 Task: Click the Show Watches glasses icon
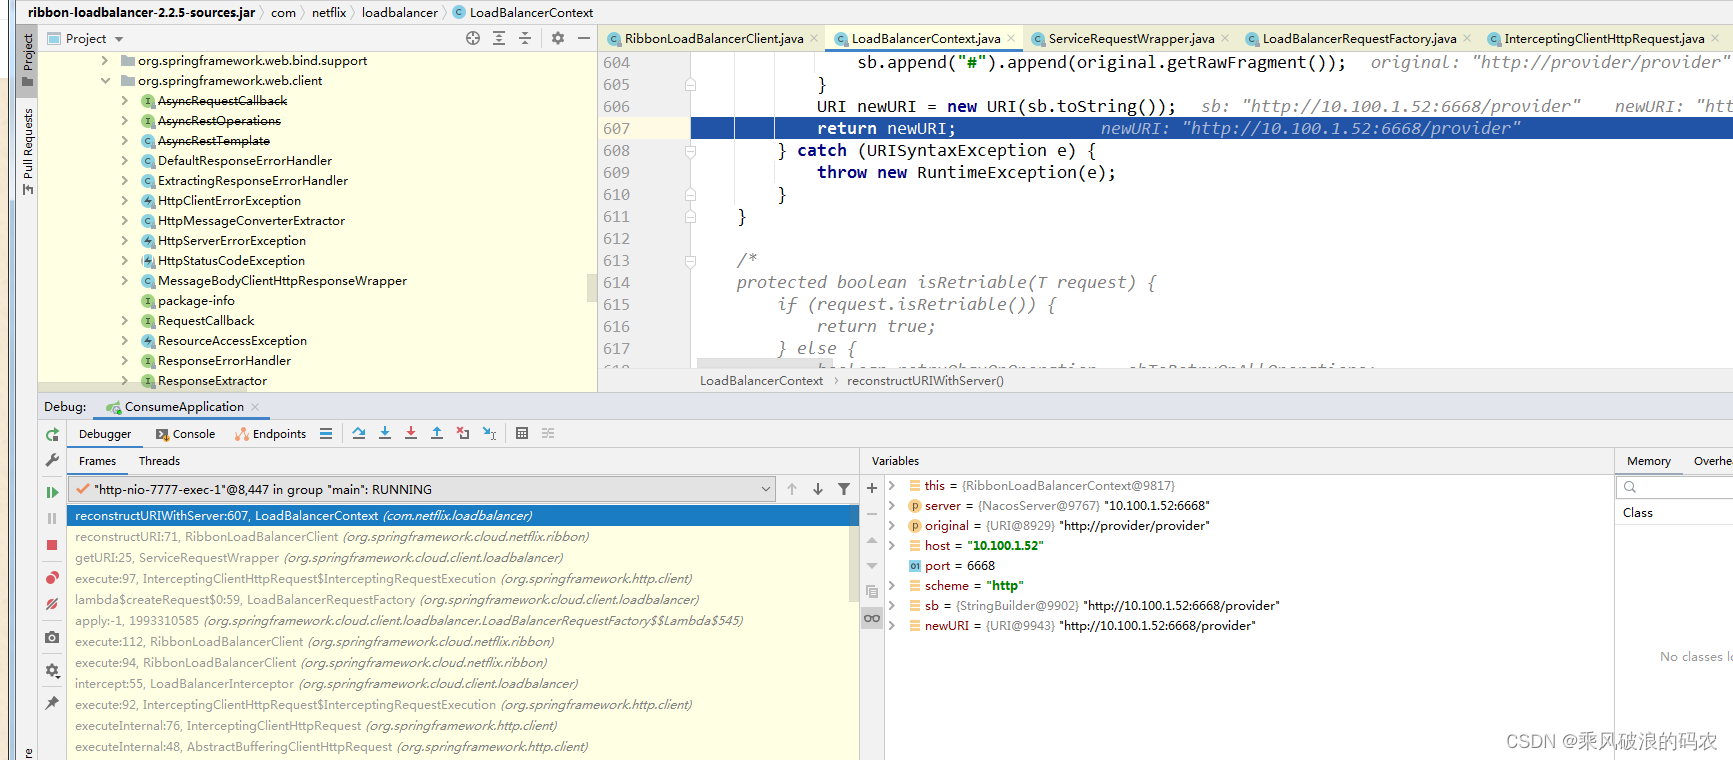(872, 618)
